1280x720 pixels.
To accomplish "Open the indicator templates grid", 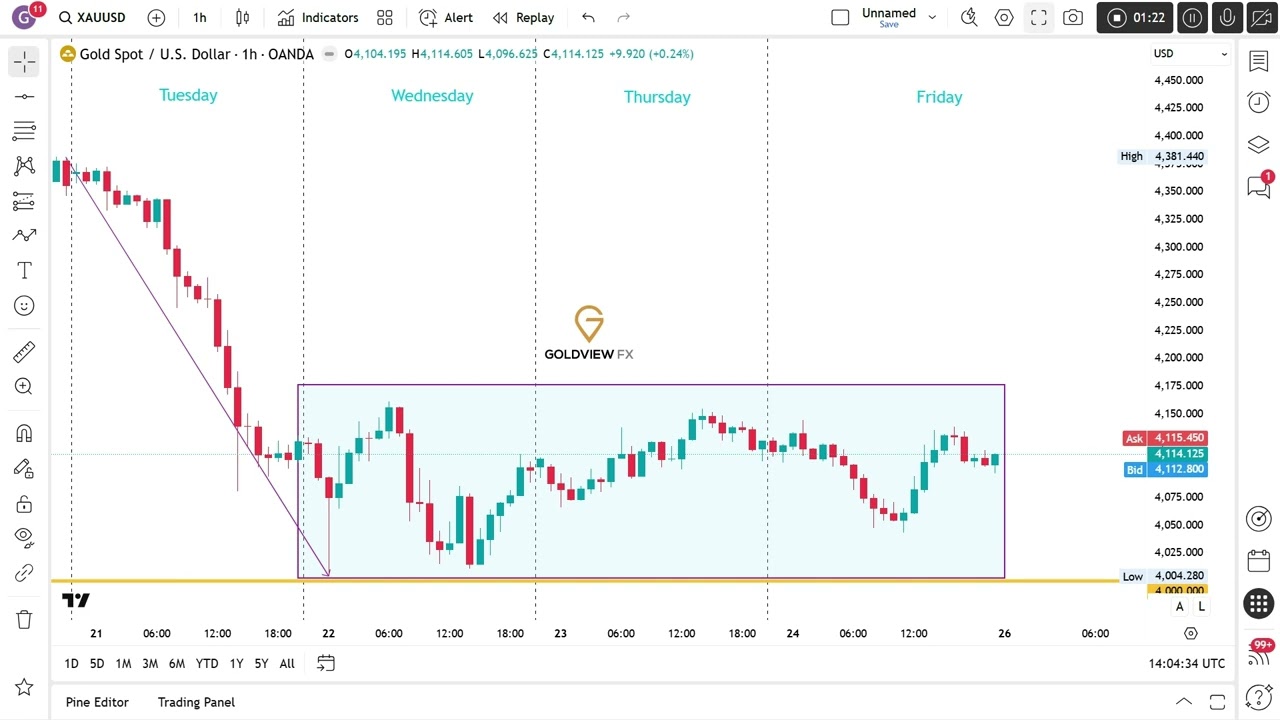I will tap(385, 17).
